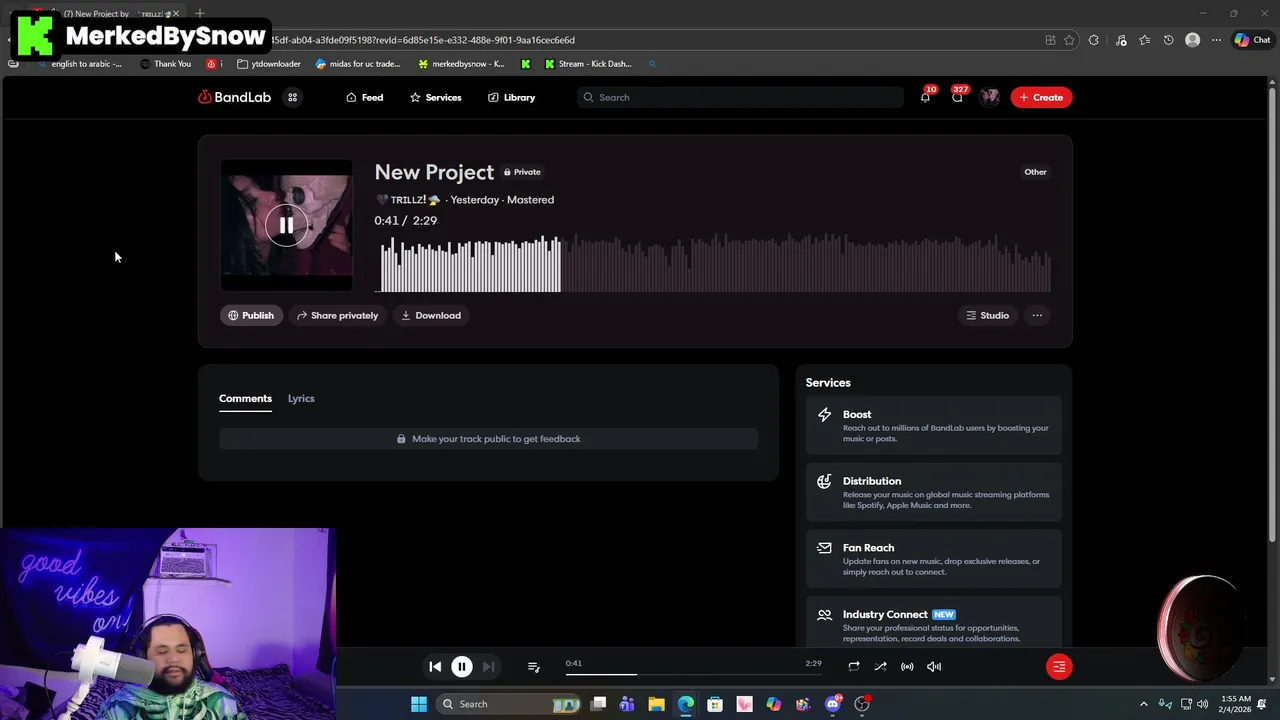The width and height of the screenshot is (1280, 720).
Task: Open the clock and date panel
Action: pyautogui.click(x=1236, y=704)
